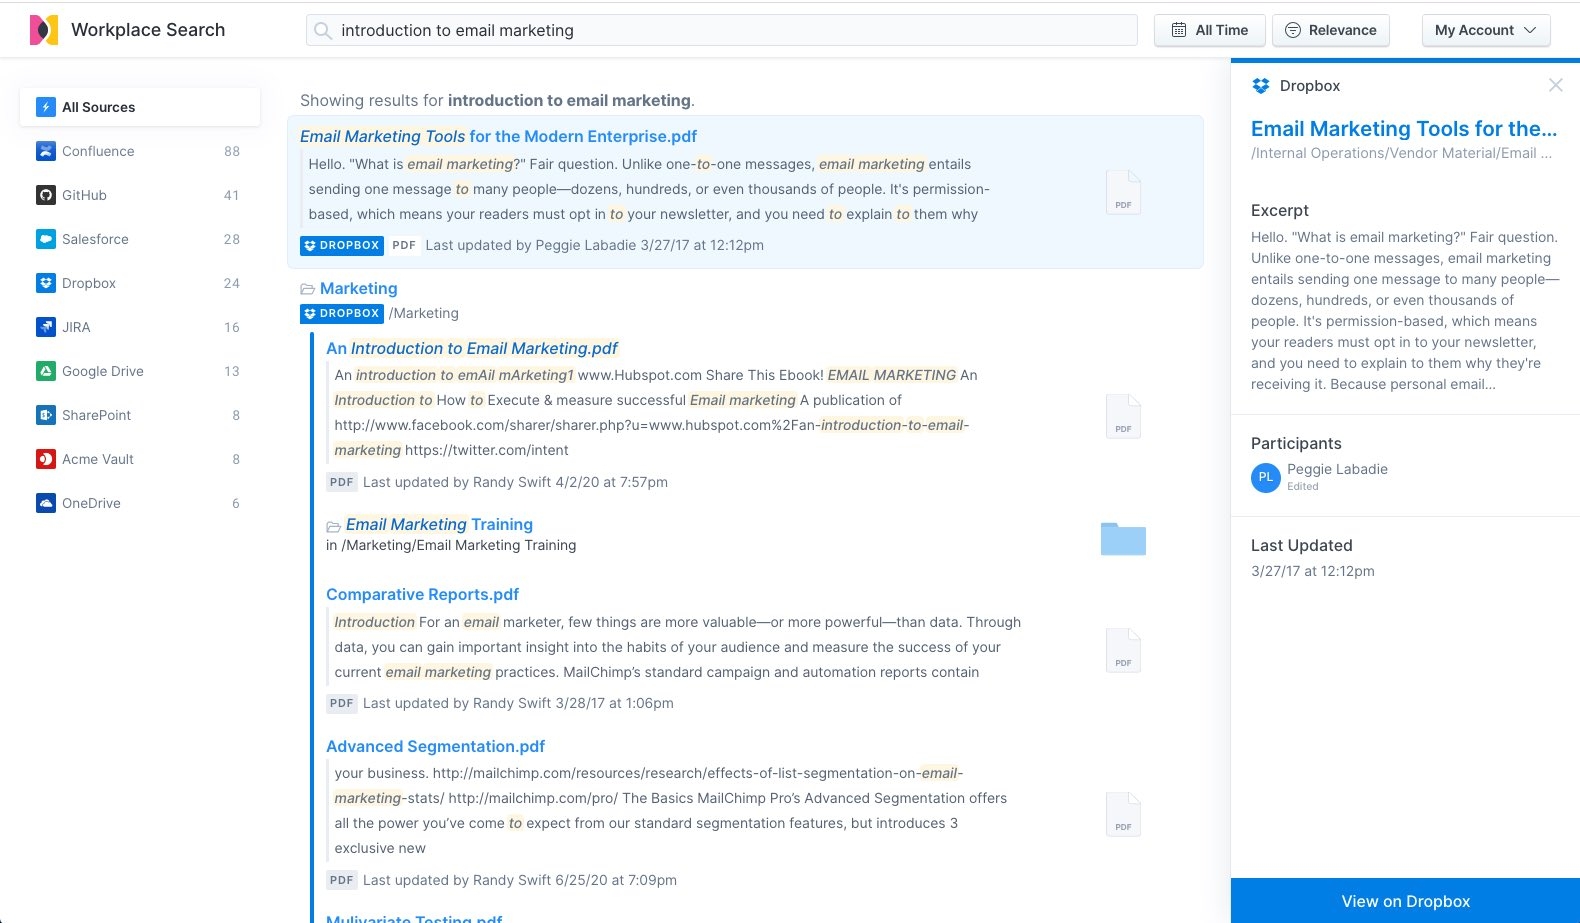The width and height of the screenshot is (1580, 923).
Task: Click 'Last updated by Randy Swift 3/28/17' text
Action: pyautogui.click(x=518, y=703)
